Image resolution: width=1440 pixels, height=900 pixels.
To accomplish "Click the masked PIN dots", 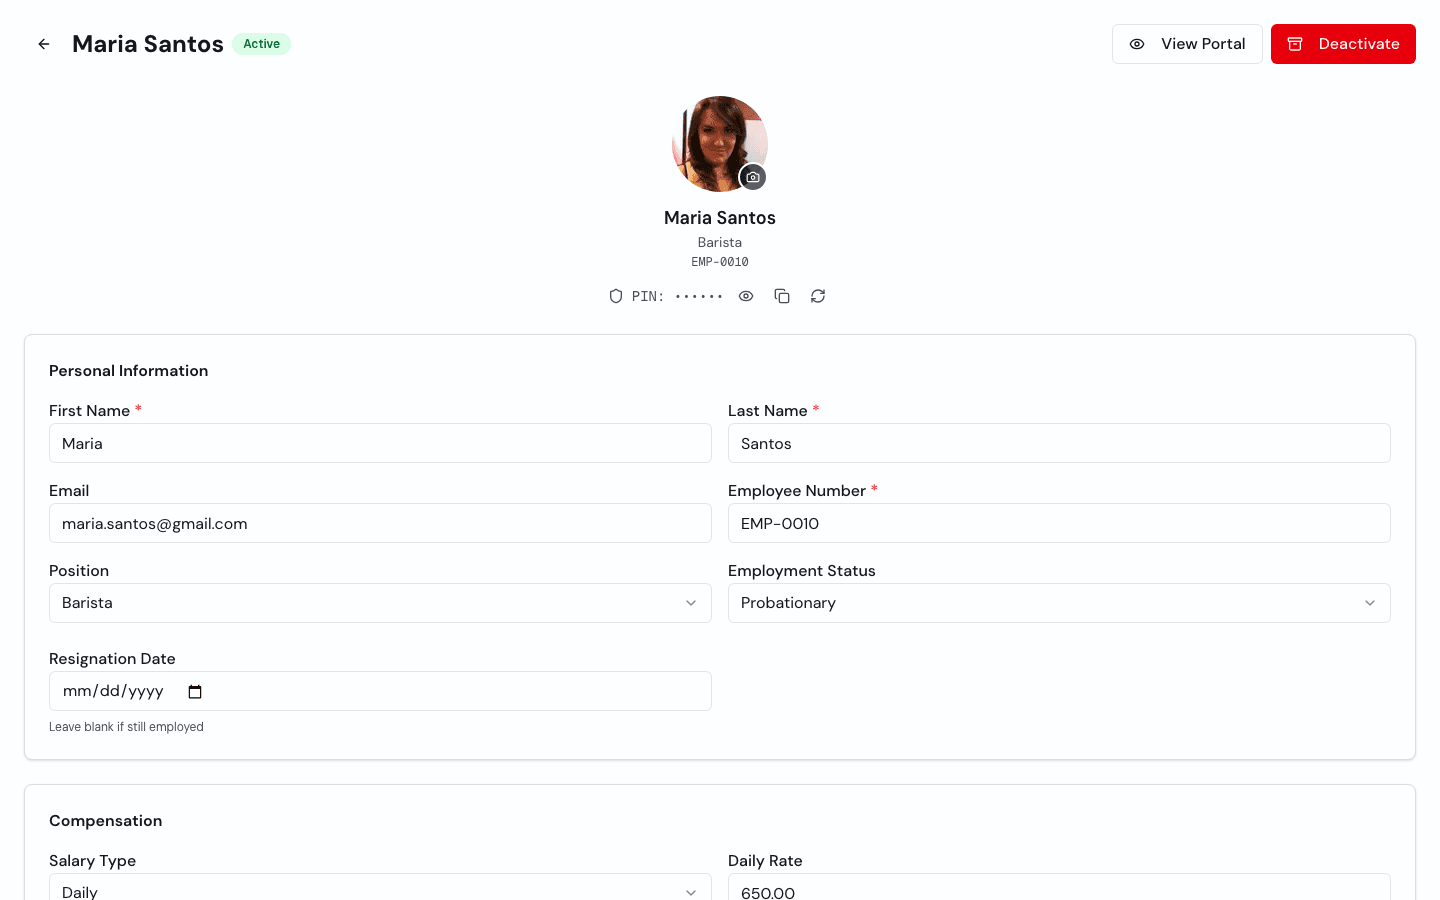I will point(698,296).
